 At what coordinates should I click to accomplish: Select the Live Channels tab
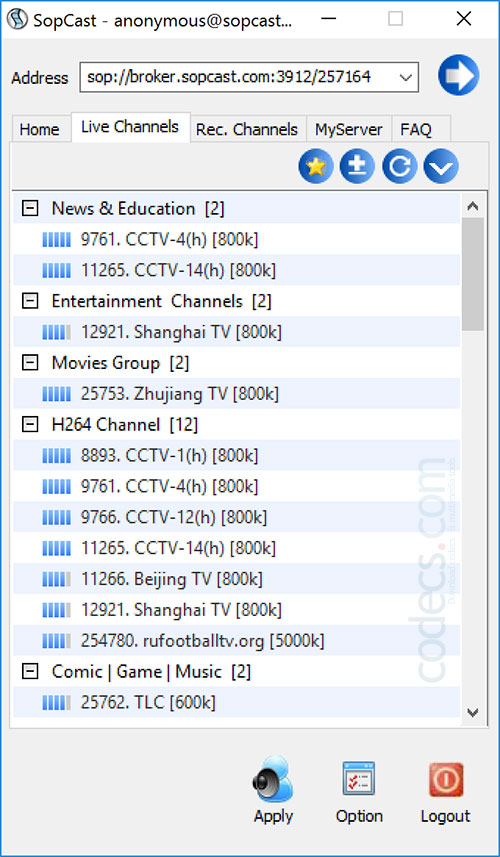[130, 127]
